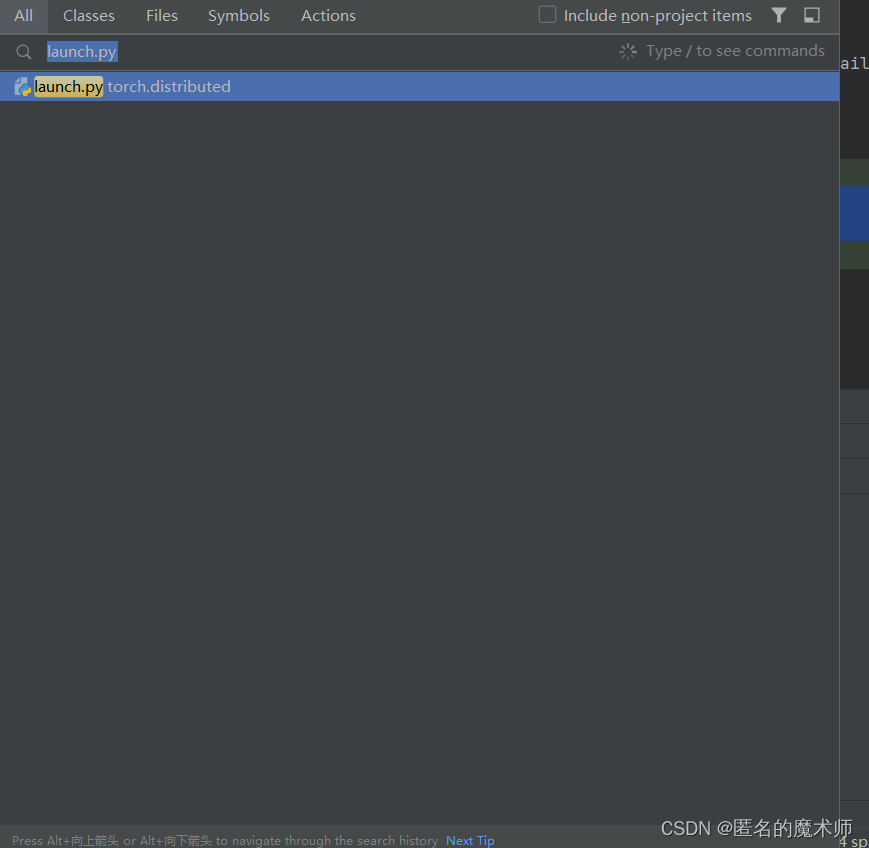Click the open-in-Find-window icon
This screenshot has width=869, height=848.
(x=811, y=15)
